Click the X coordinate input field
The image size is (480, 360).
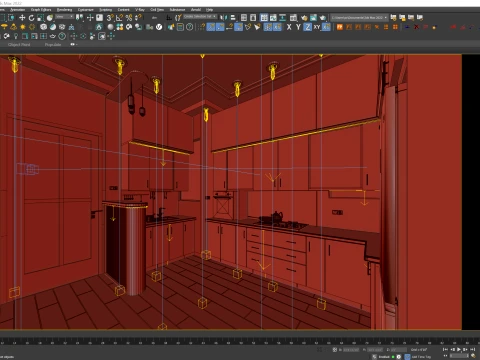(x=351, y=350)
